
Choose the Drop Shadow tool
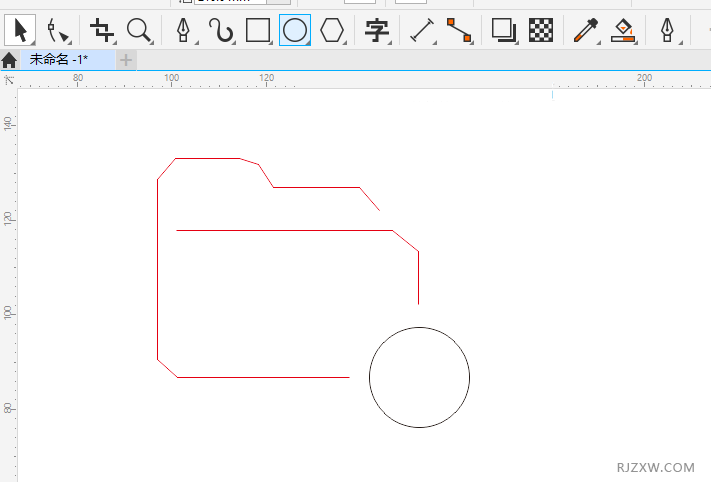pyautogui.click(x=504, y=30)
